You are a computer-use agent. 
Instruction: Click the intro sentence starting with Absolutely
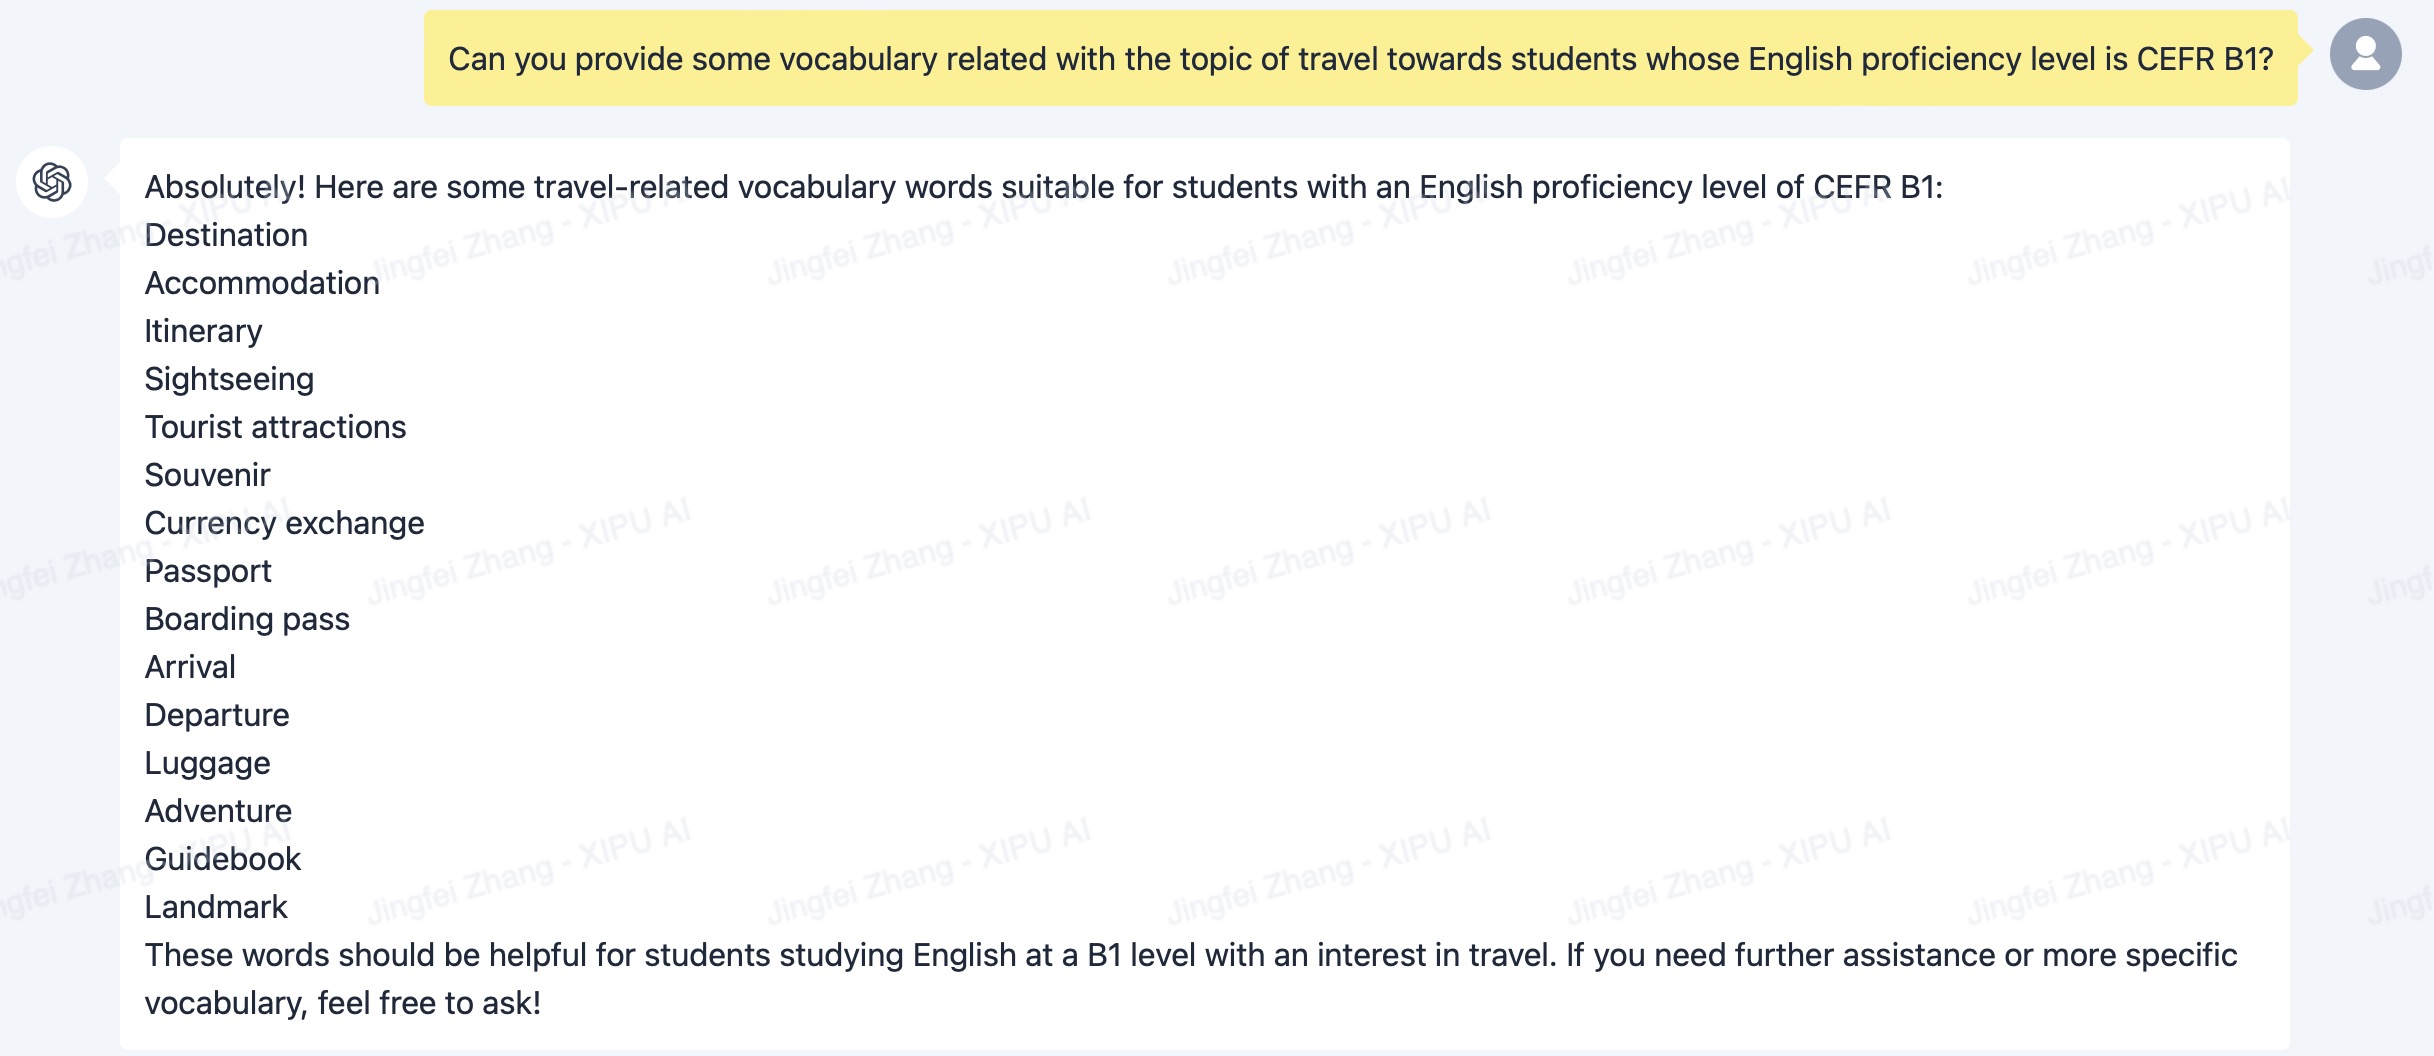tap(1043, 187)
